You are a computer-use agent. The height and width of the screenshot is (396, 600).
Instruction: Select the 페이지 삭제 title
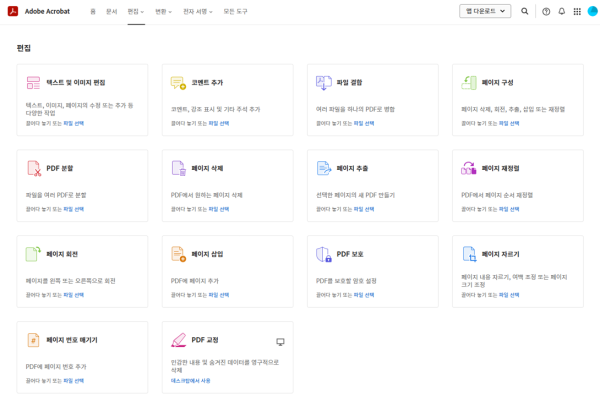tap(207, 168)
